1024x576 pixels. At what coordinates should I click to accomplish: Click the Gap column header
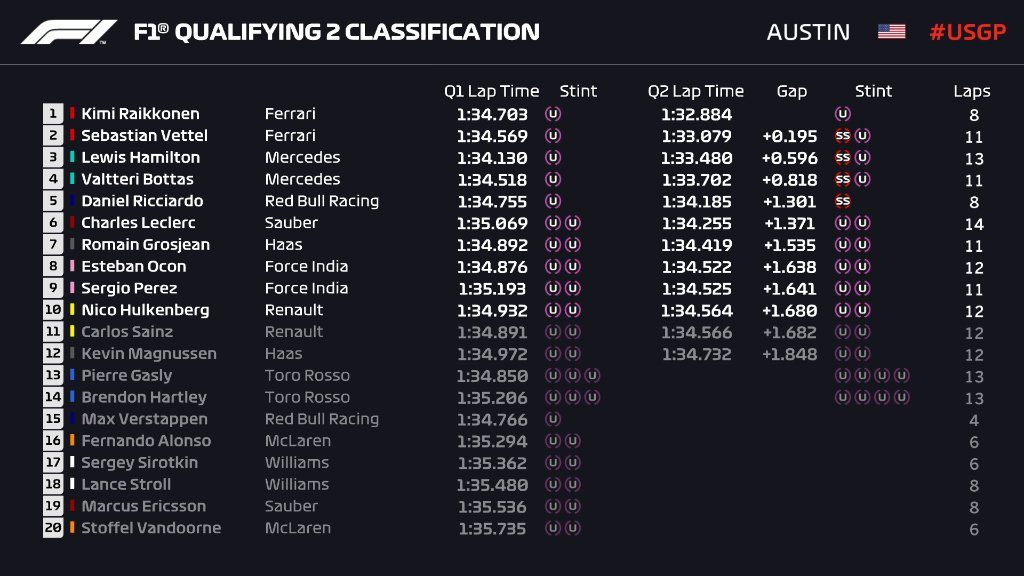pos(791,91)
